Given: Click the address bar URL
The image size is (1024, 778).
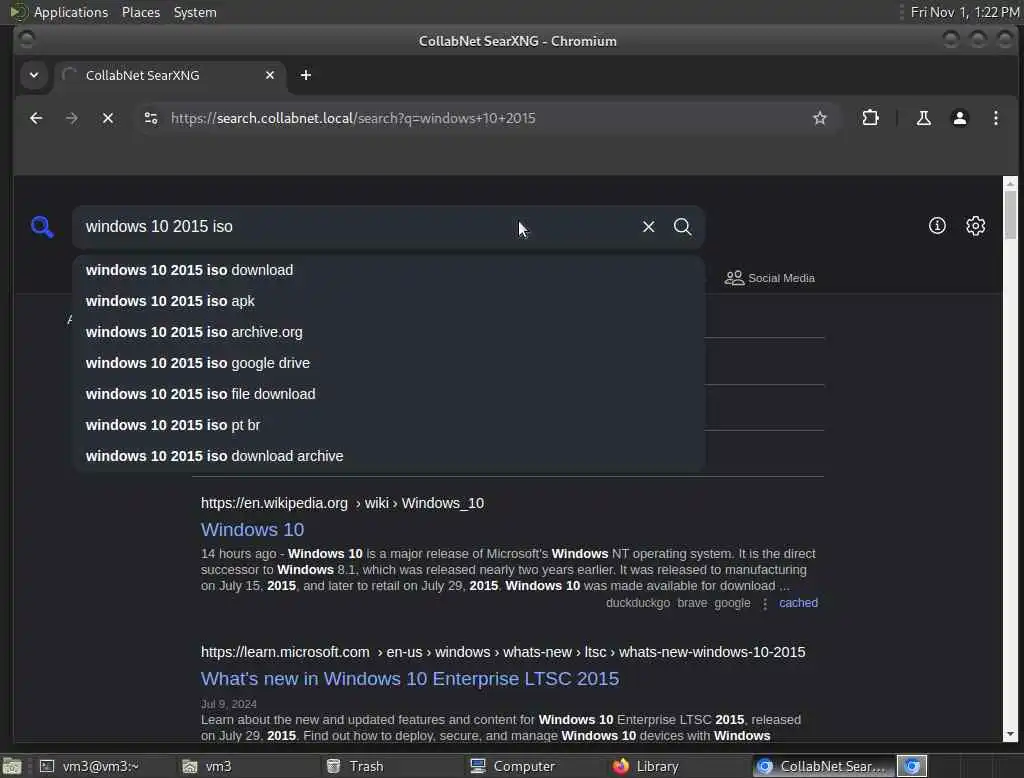Looking at the screenshot, I should point(353,118).
